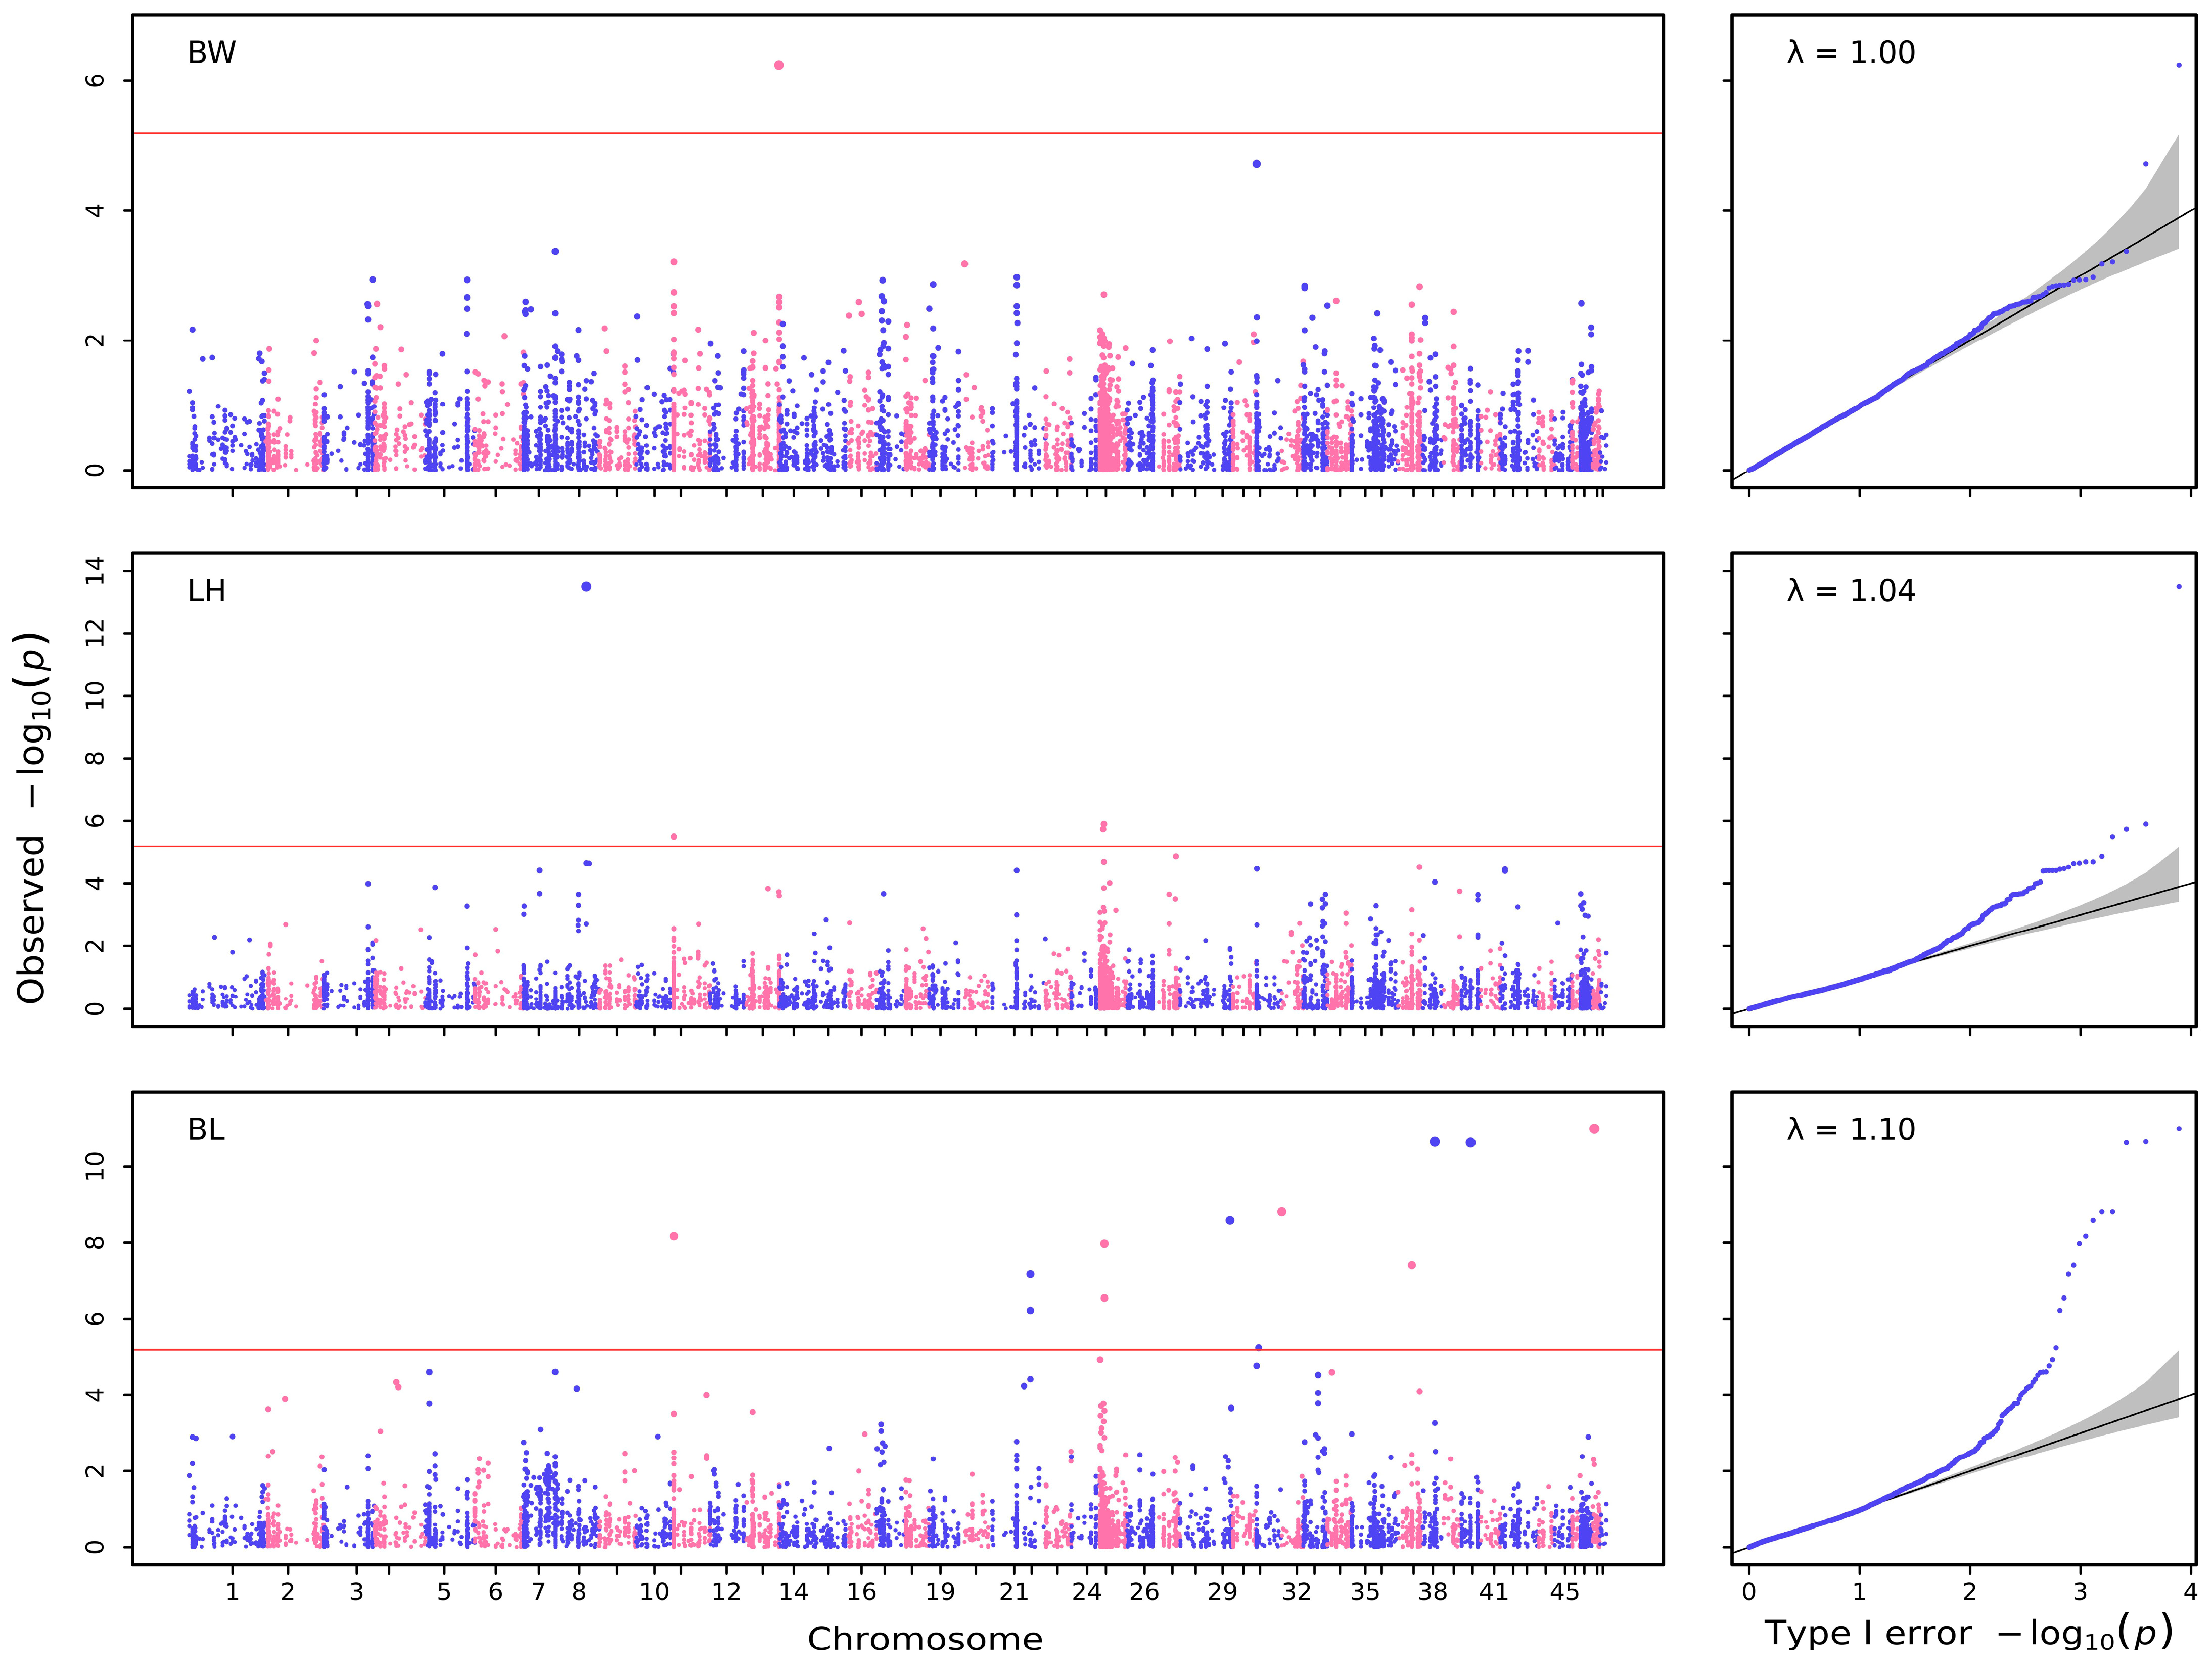Image resolution: width=2212 pixels, height=1667 pixels.
Task: Click y-axis tick label 14 in LH plot
Action: pos(95,571)
